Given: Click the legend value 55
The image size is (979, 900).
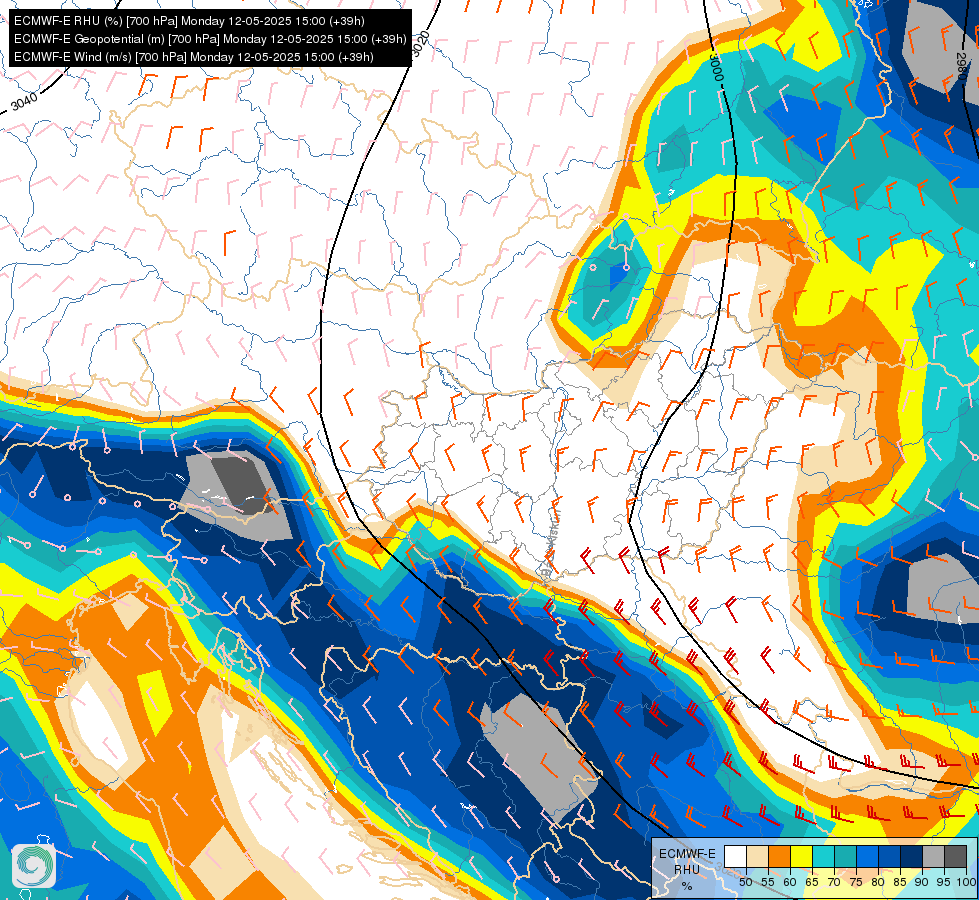Looking at the screenshot, I should coord(768,882).
